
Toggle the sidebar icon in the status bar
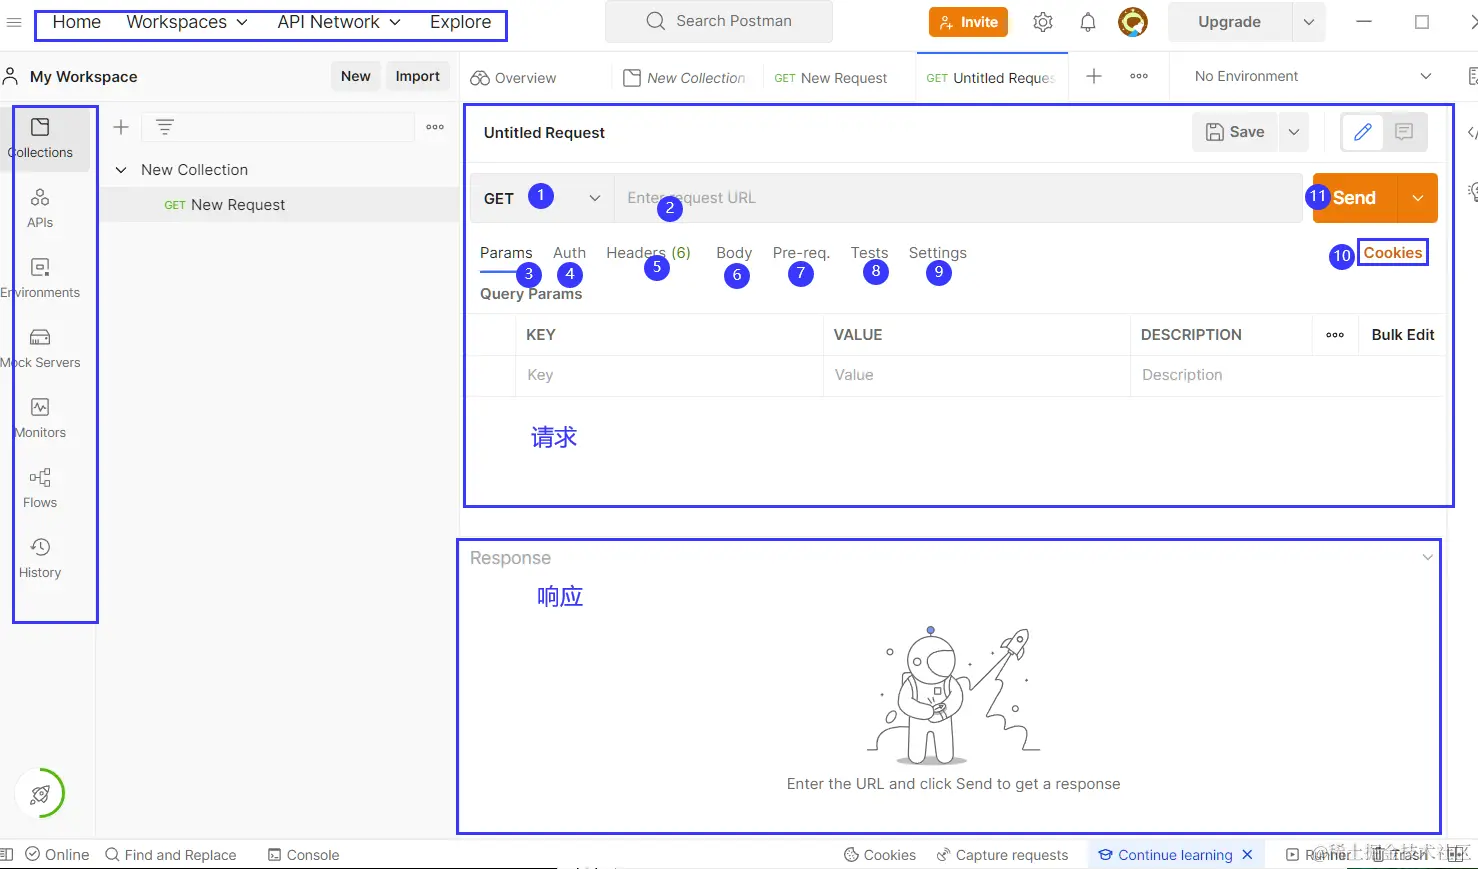(7, 854)
